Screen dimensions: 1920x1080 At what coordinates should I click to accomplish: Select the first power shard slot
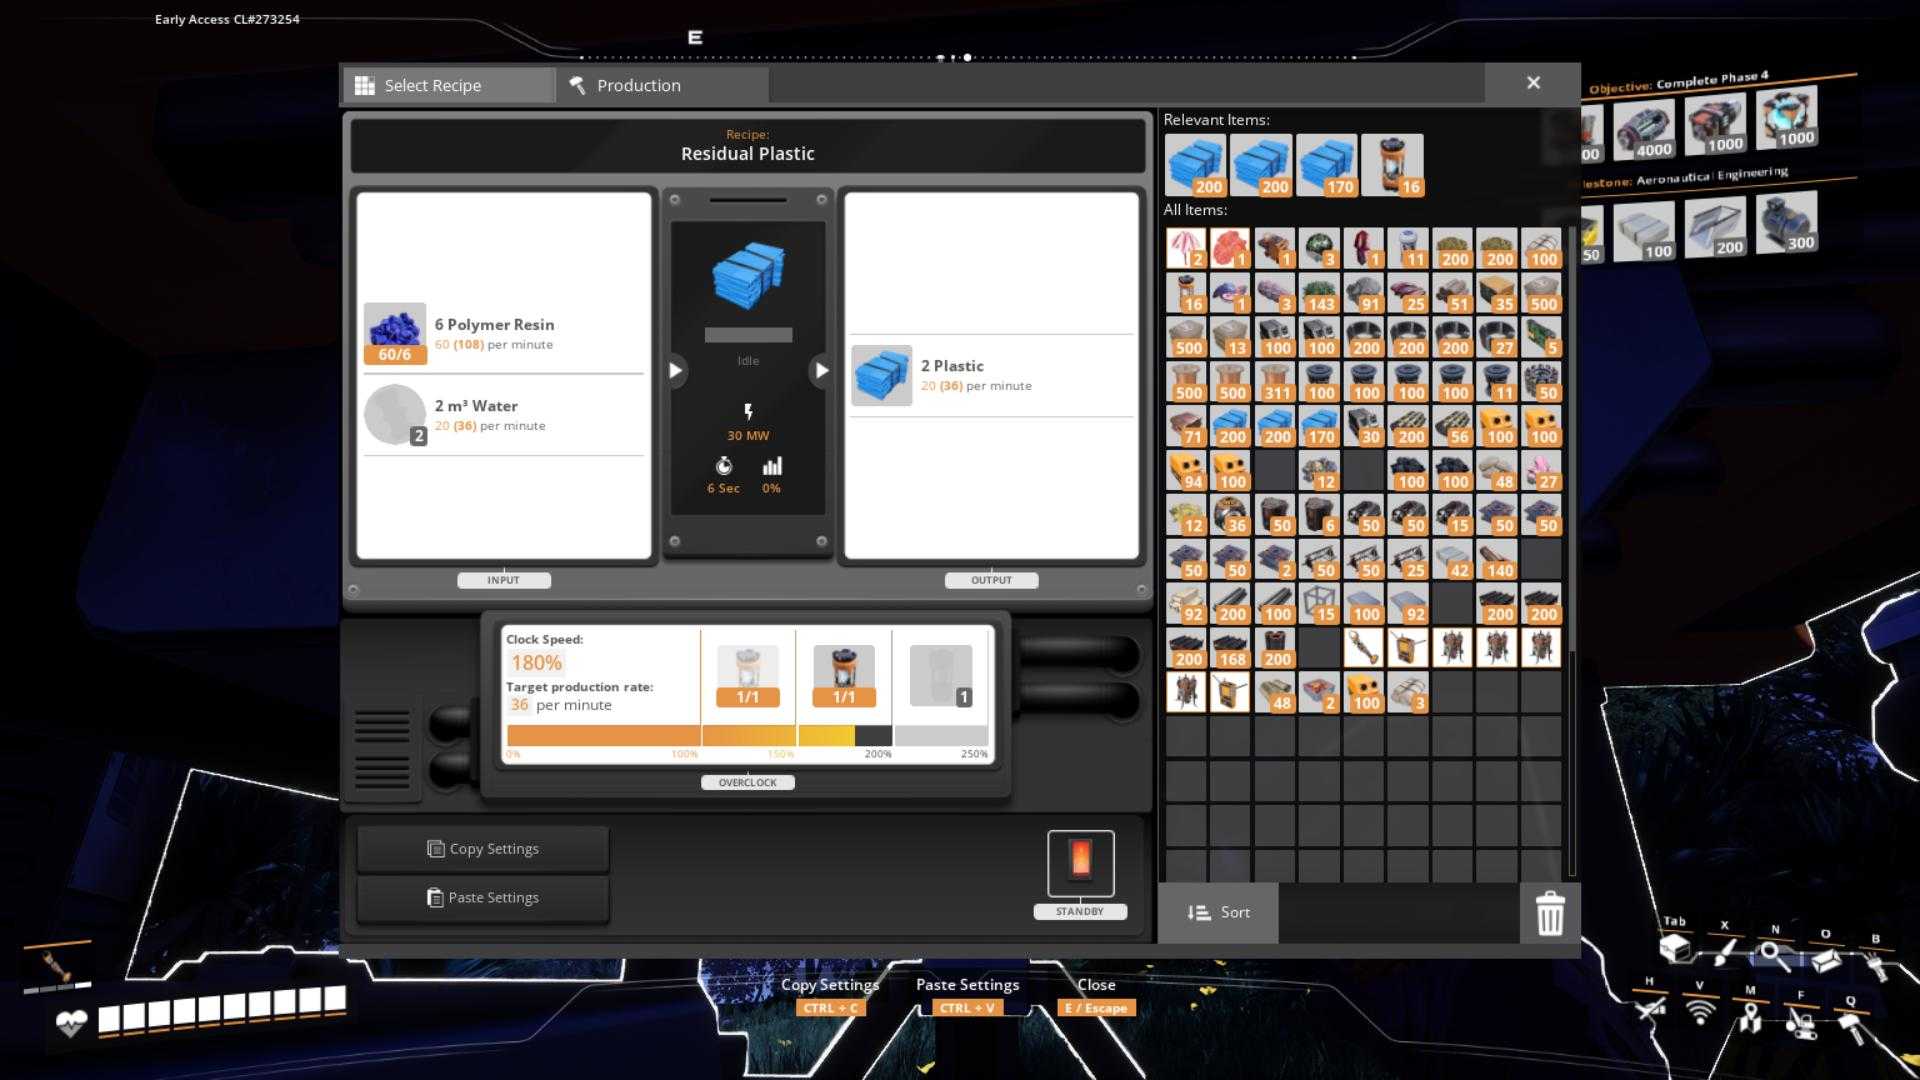click(x=748, y=676)
